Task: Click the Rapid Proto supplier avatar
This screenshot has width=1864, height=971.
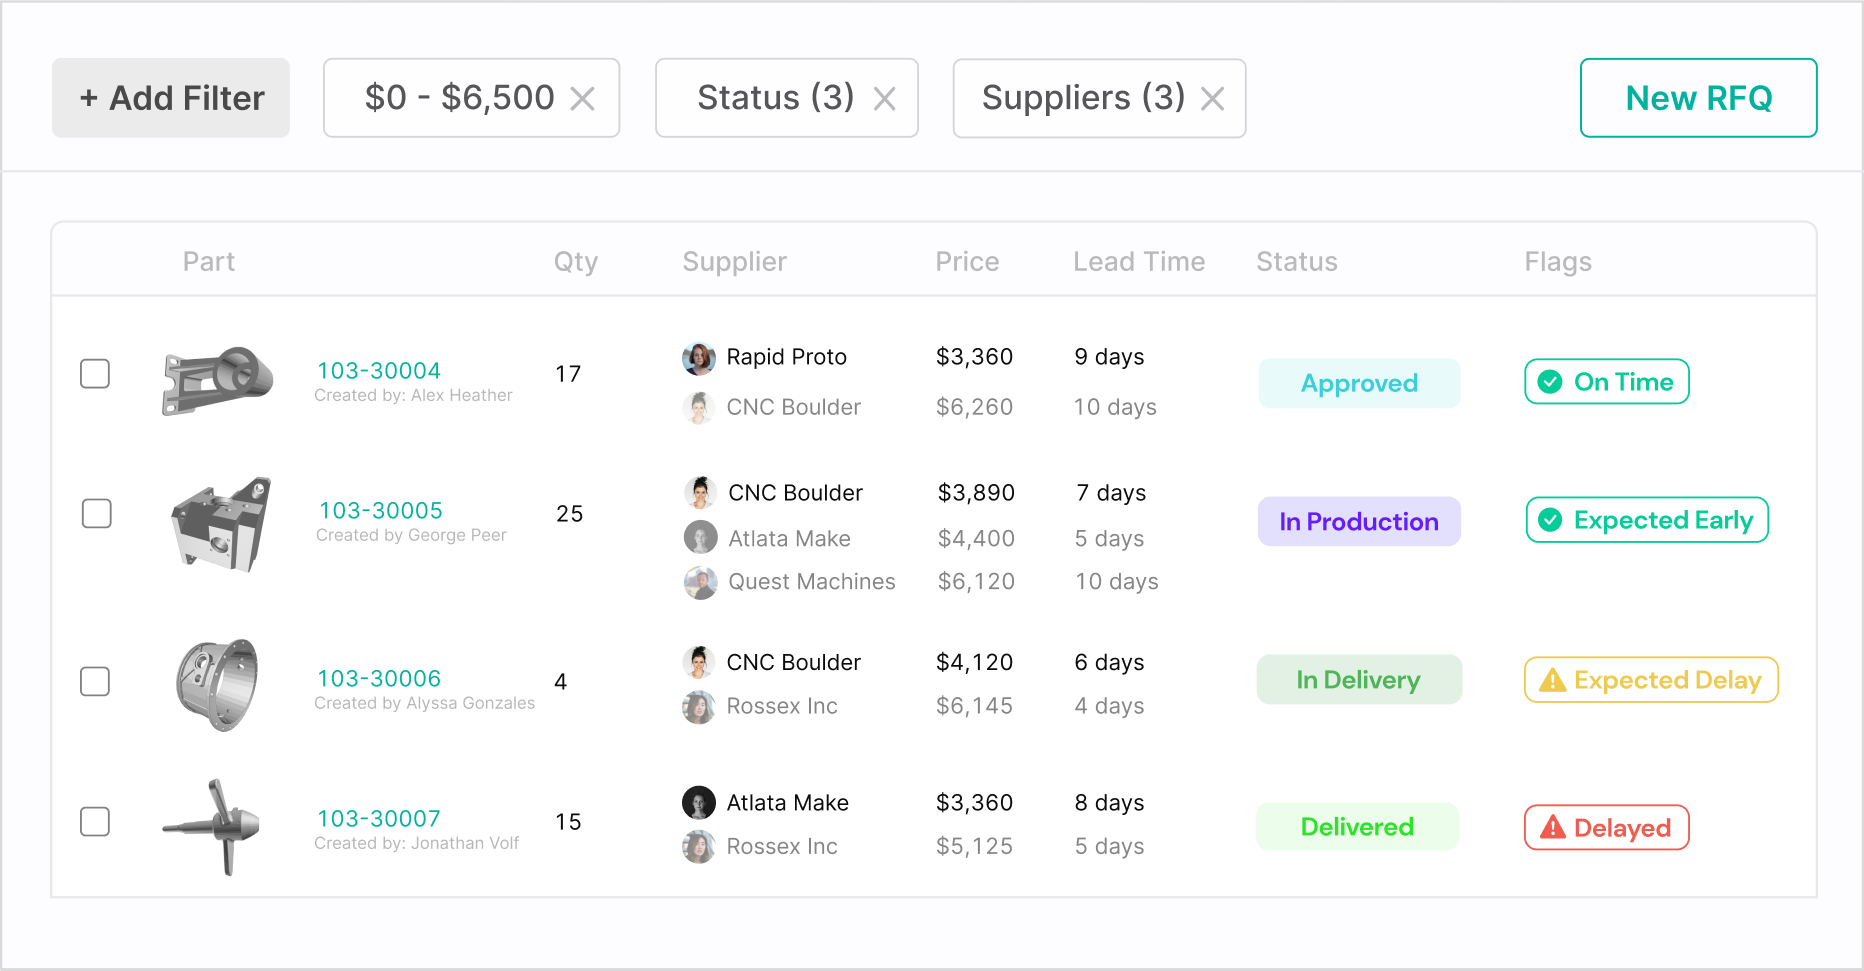Action: point(700,357)
